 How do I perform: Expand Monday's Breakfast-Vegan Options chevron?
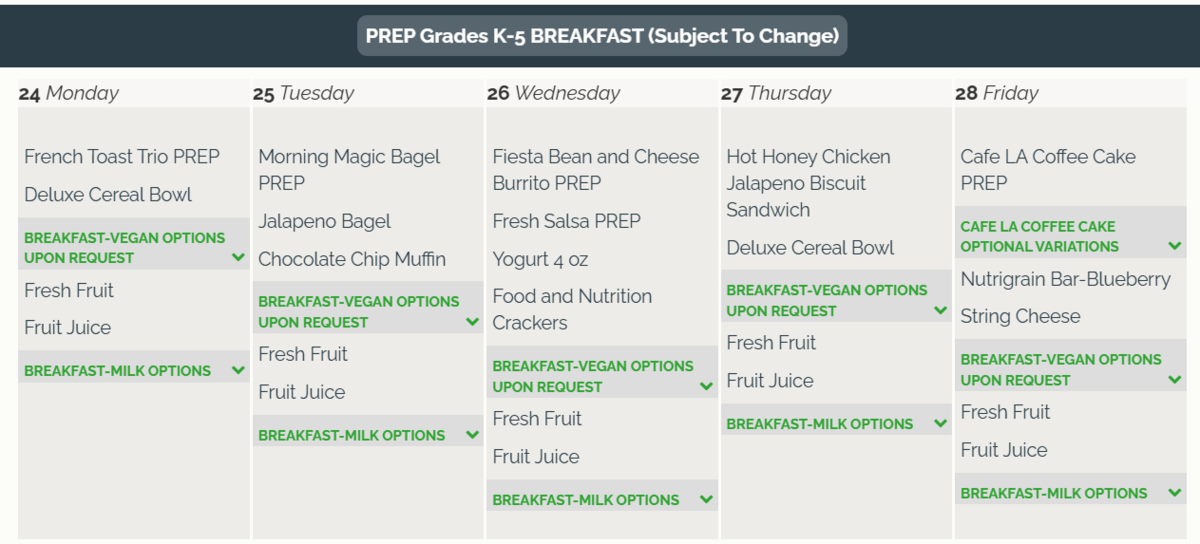pos(238,257)
